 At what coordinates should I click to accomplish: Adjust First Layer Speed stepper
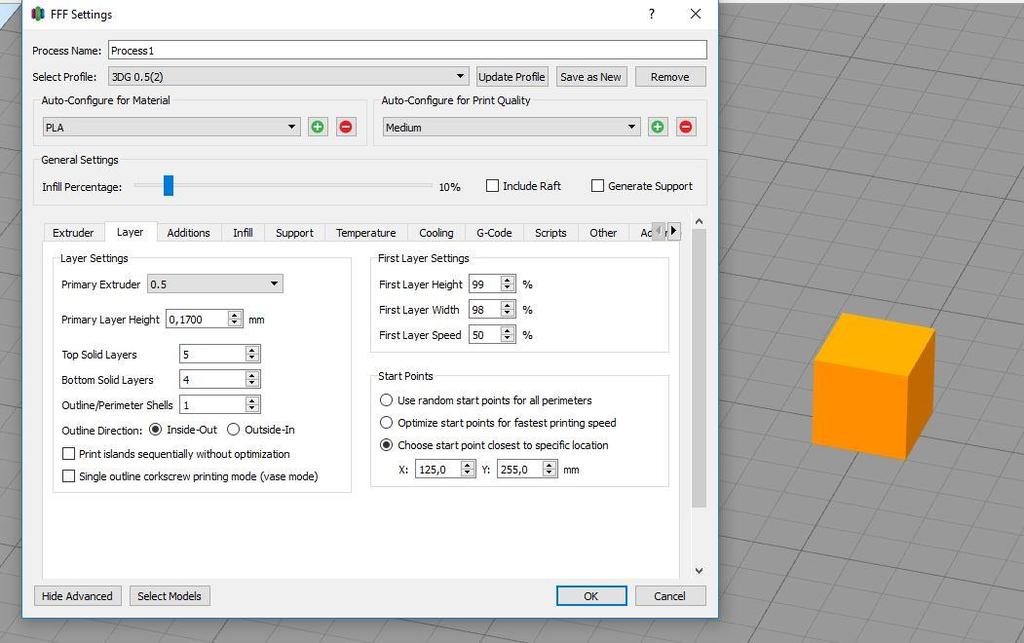(507, 335)
